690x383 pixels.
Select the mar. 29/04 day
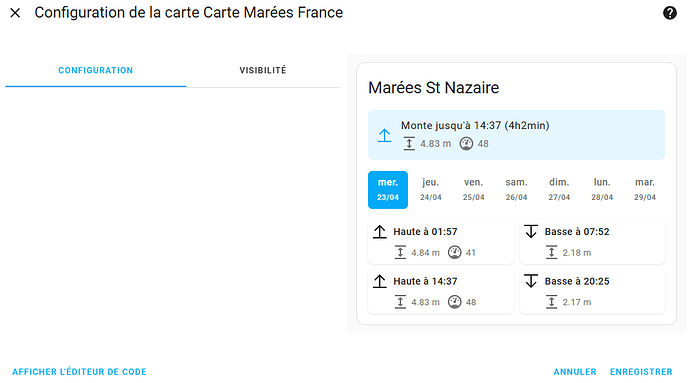pyautogui.click(x=645, y=190)
